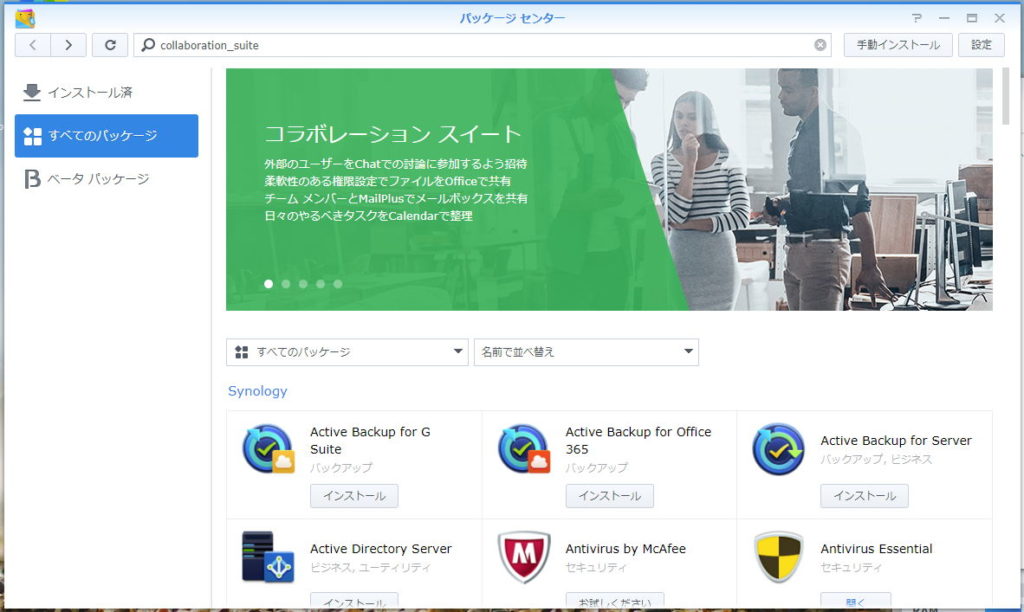This screenshot has height=612, width=1024.
Task: Select すべてのパッケージ in the sidebar
Action: [106, 136]
